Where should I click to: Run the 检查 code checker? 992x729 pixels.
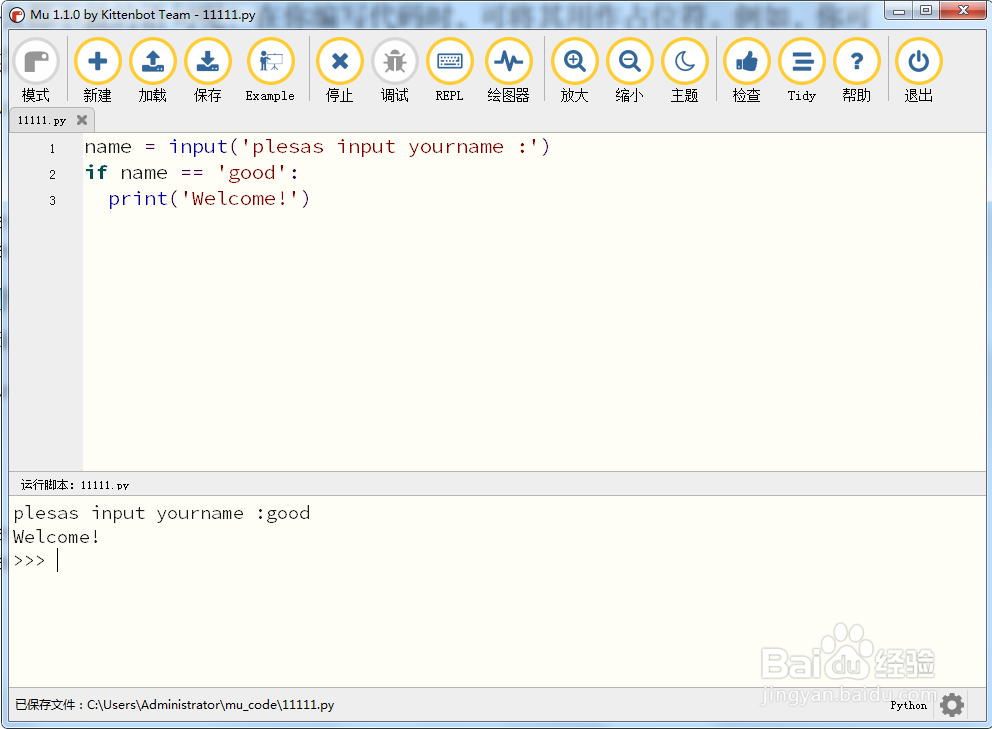click(746, 61)
